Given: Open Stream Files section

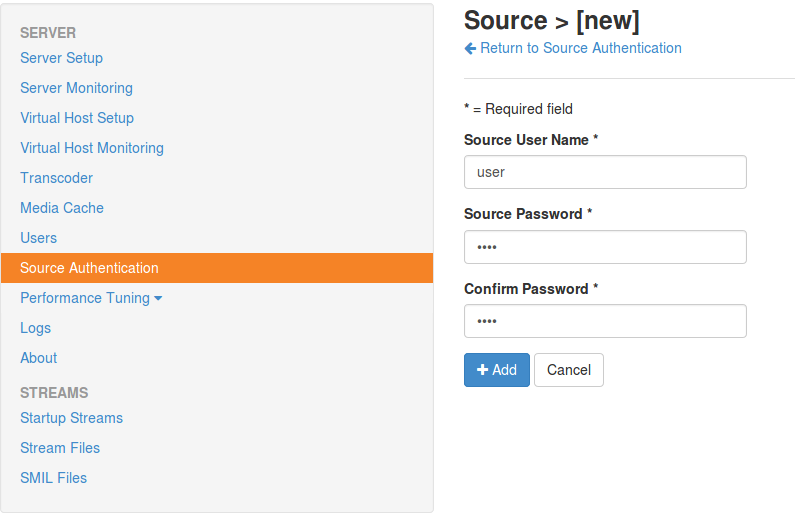Looking at the screenshot, I should pos(60,448).
